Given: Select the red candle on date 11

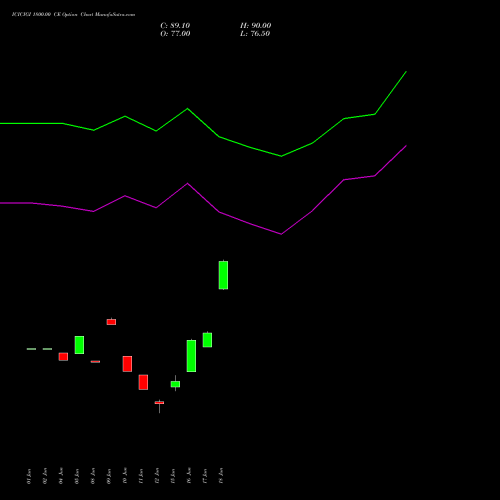Looking at the screenshot, I should [143, 382].
